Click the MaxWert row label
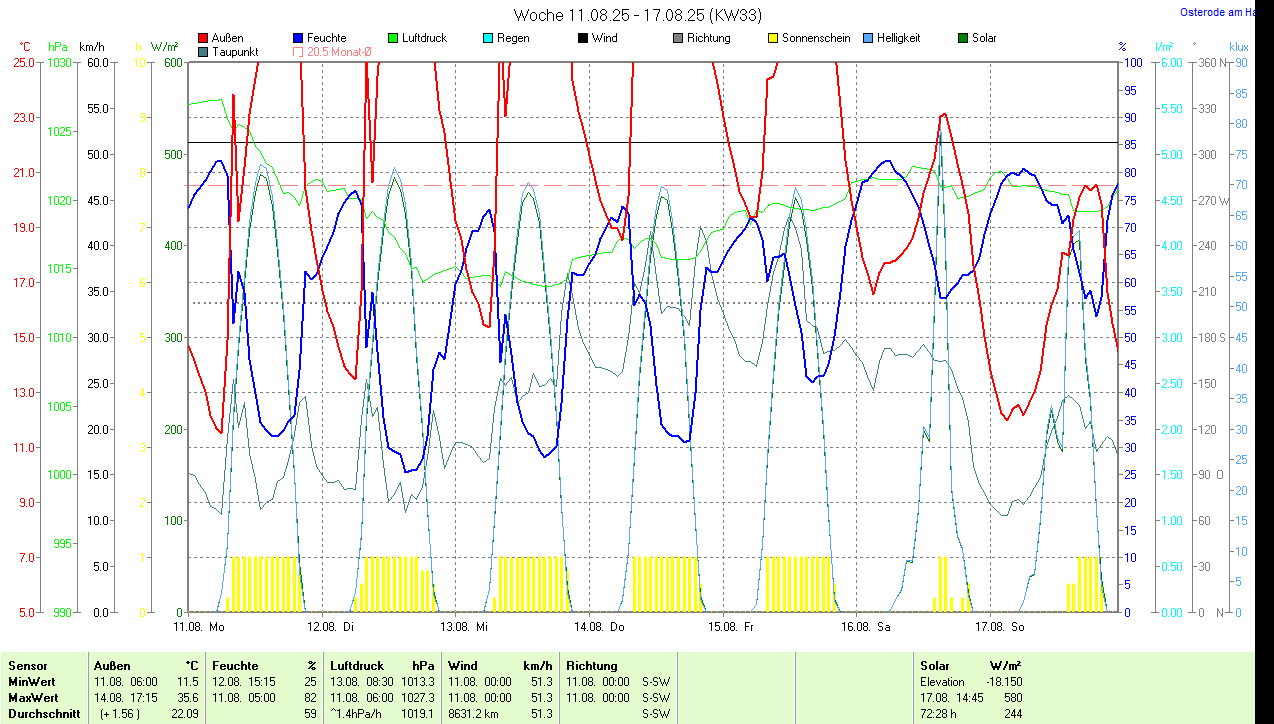This screenshot has height=724, width=1274. click(x=33, y=697)
